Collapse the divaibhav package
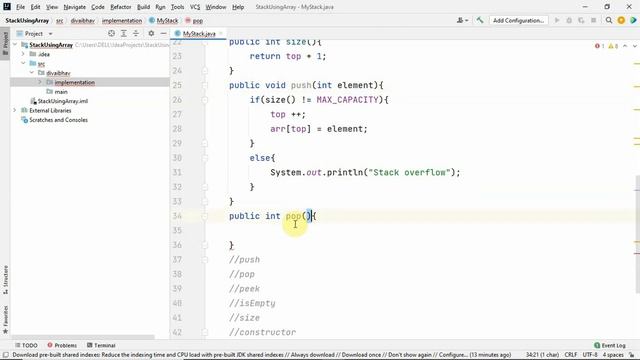Viewport: 640px width, 360px height. point(32,73)
